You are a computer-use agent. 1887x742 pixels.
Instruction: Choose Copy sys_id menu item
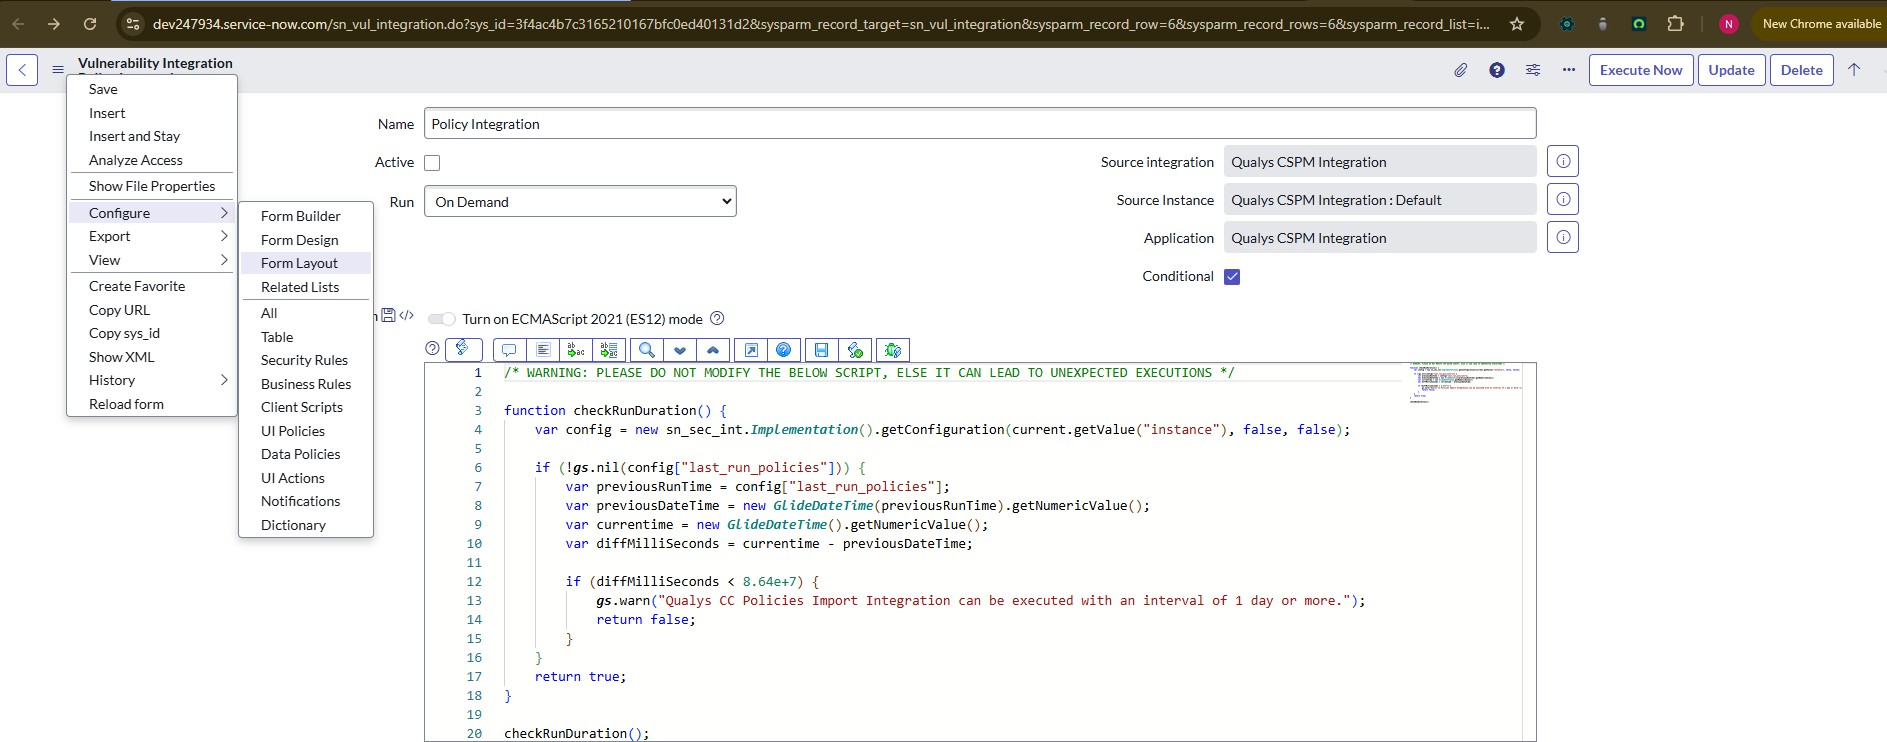click(x=152, y=333)
